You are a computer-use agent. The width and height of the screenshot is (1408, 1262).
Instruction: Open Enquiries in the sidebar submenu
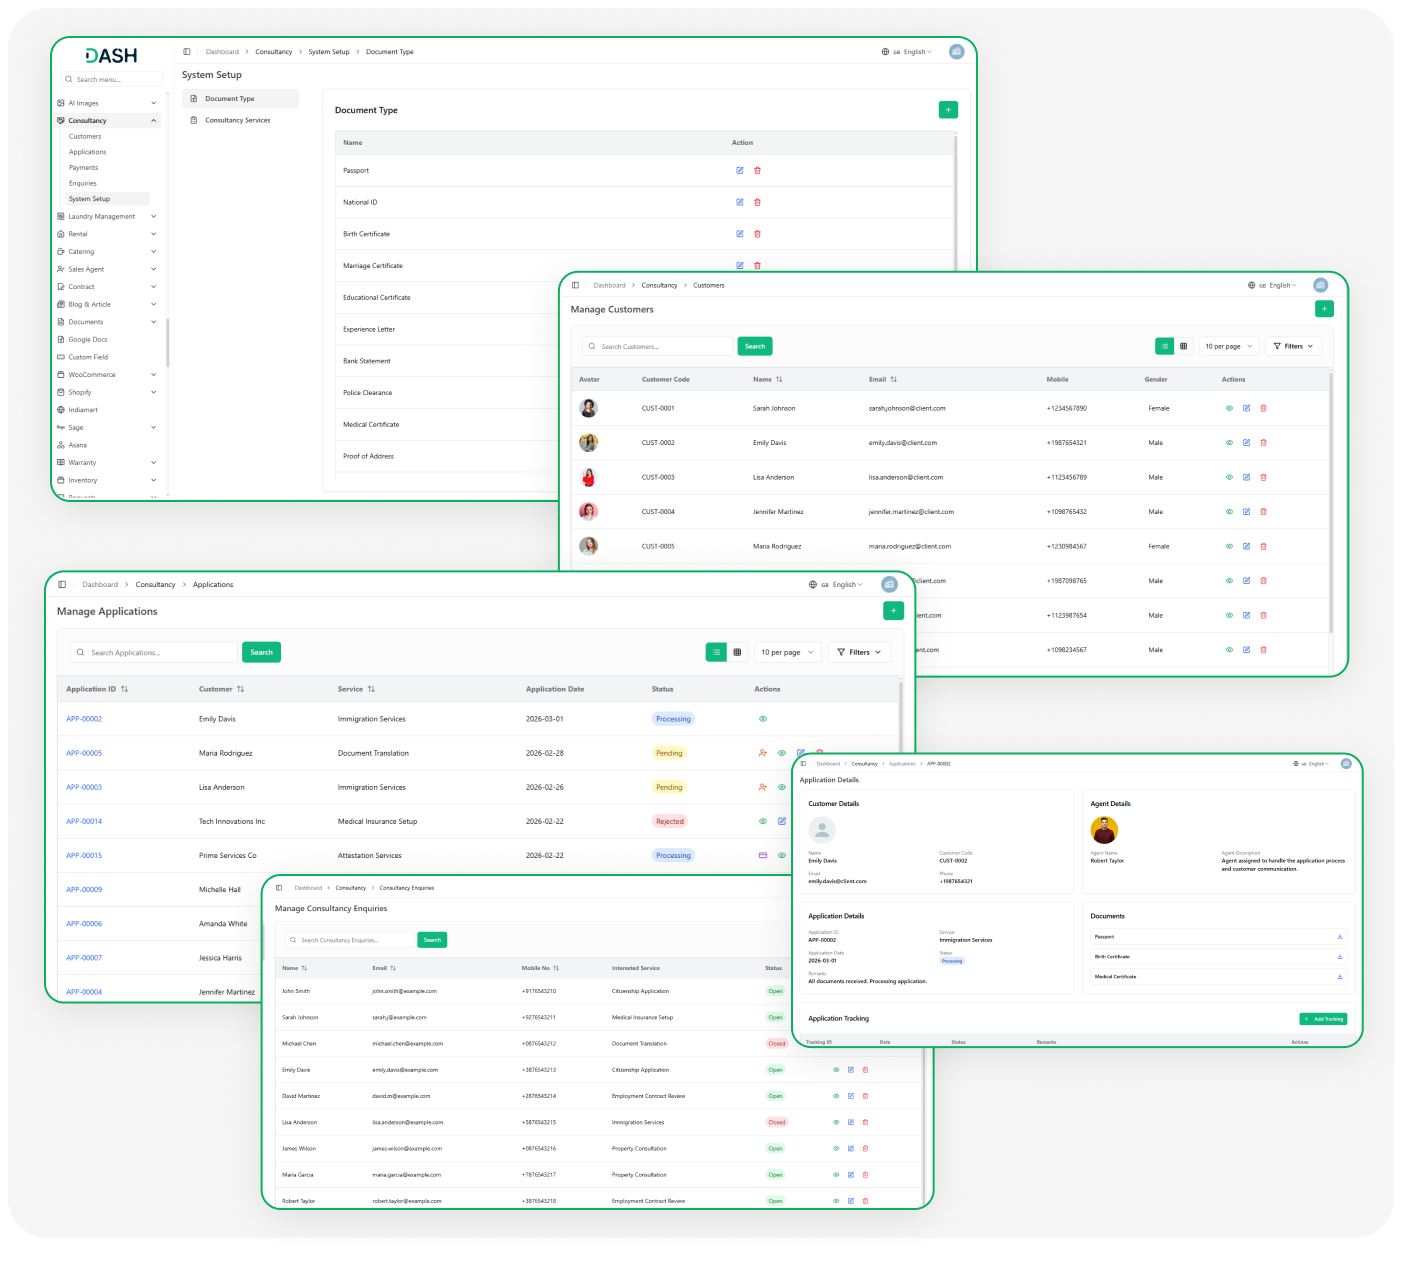pos(83,183)
